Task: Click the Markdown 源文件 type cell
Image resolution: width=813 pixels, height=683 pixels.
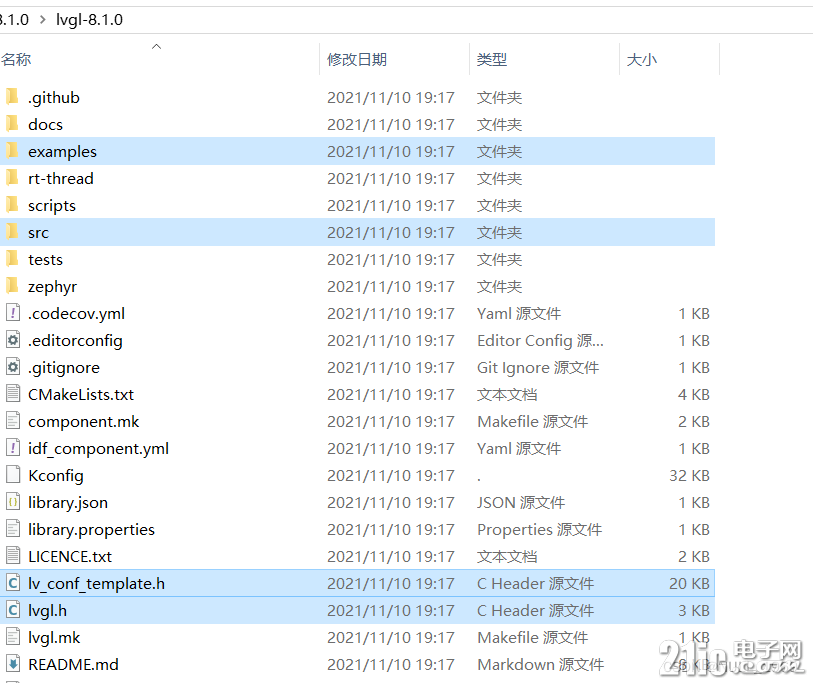Action: click(x=540, y=664)
